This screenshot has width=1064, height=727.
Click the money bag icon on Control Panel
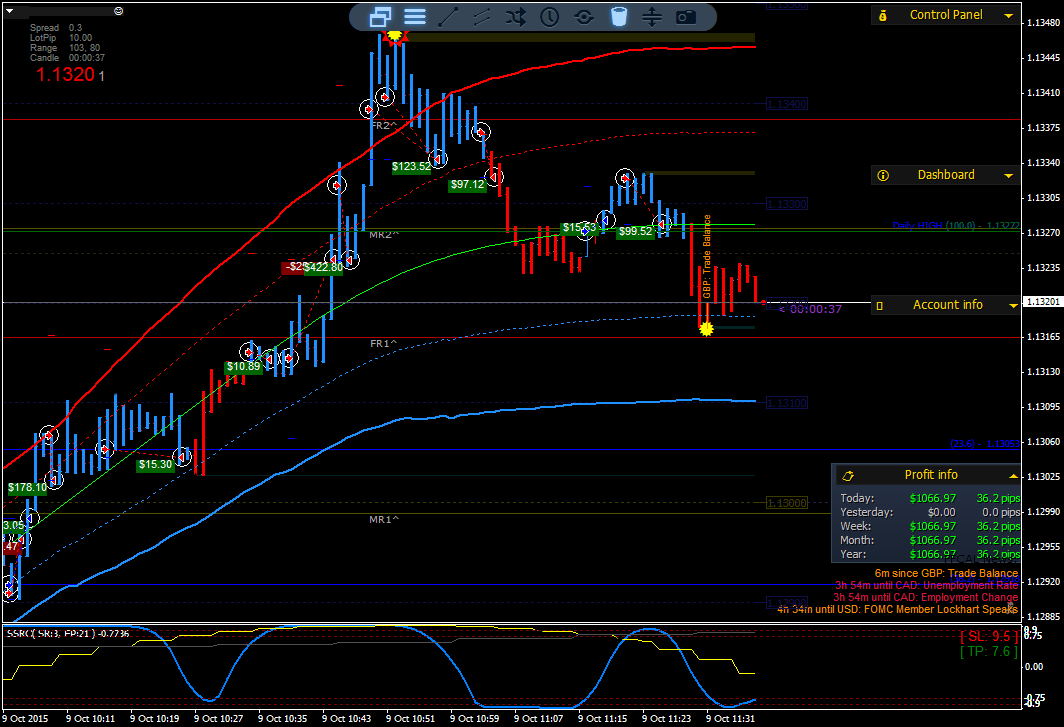pos(883,15)
